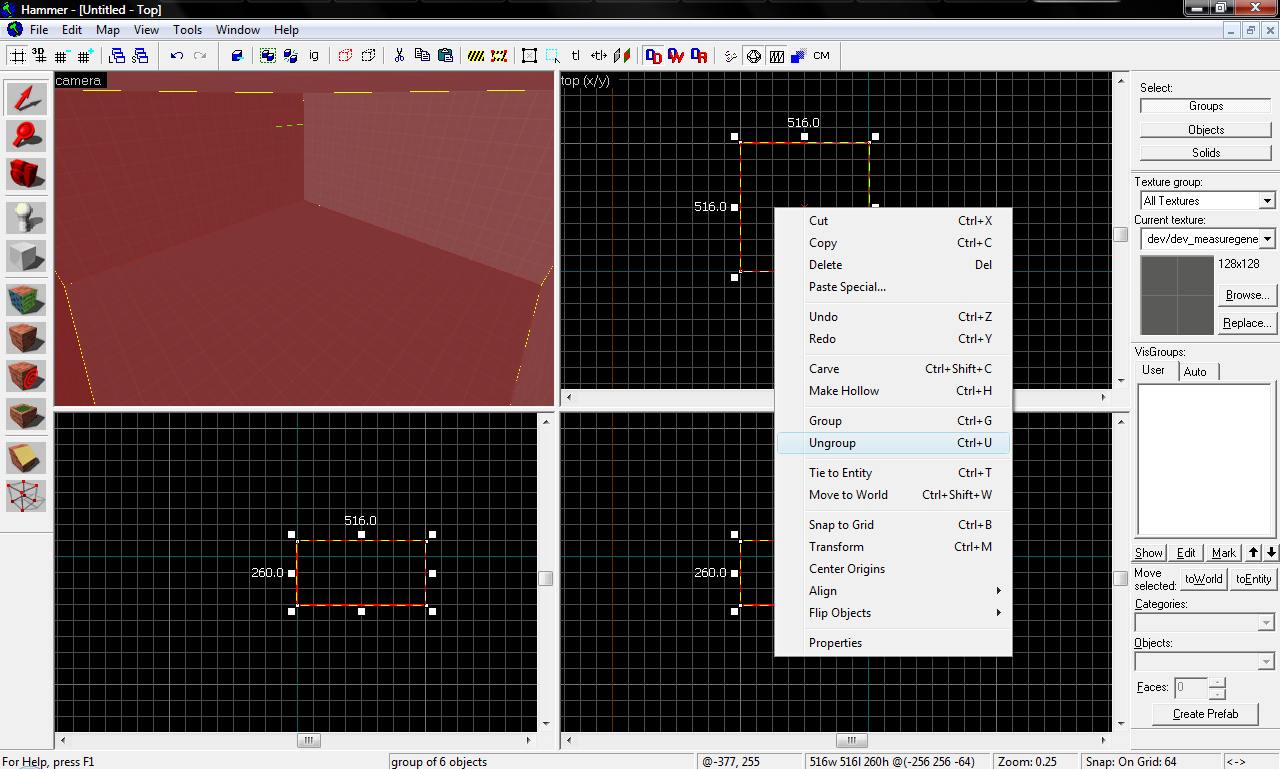Toggle the Solids selection mode
The width and height of the screenshot is (1280, 769).
pyautogui.click(x=1205, y=153)
